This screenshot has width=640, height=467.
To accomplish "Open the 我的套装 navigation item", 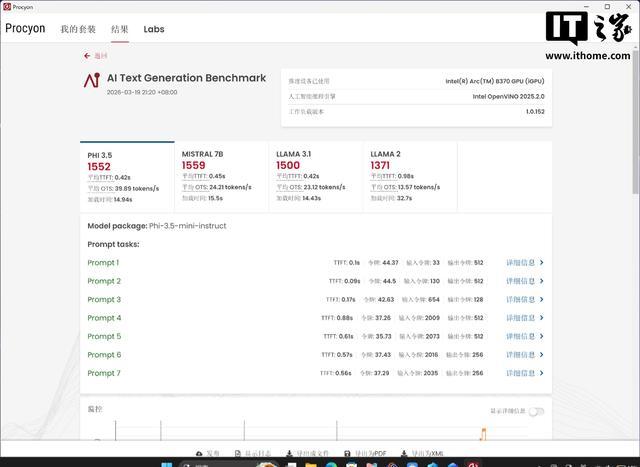I will tap(78, 29).
